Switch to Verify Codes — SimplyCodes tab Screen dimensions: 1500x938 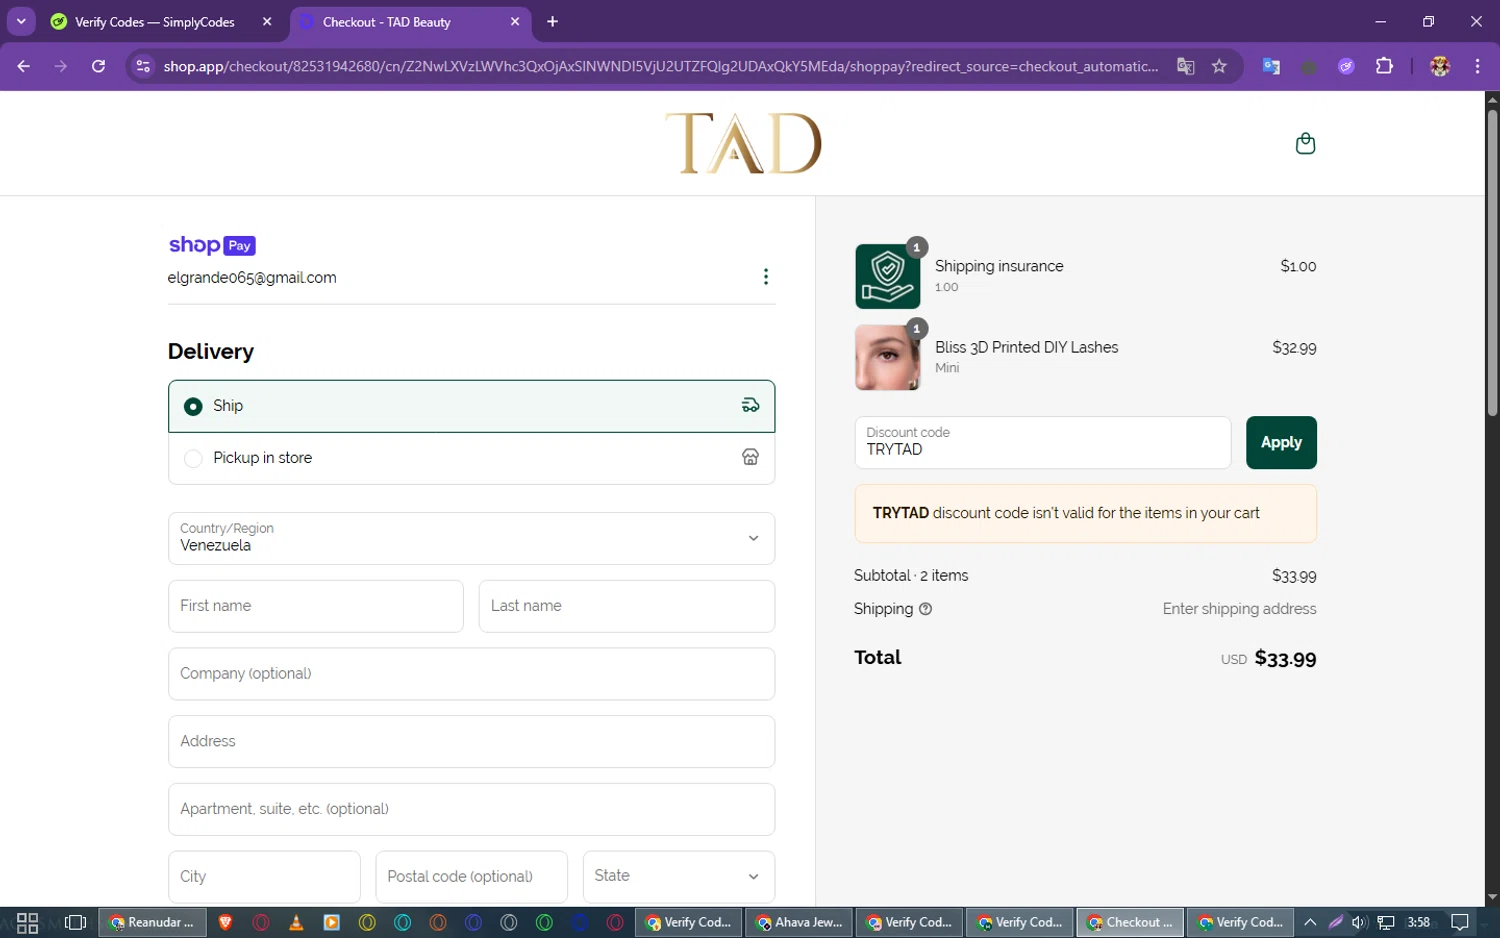click(155, 21)
